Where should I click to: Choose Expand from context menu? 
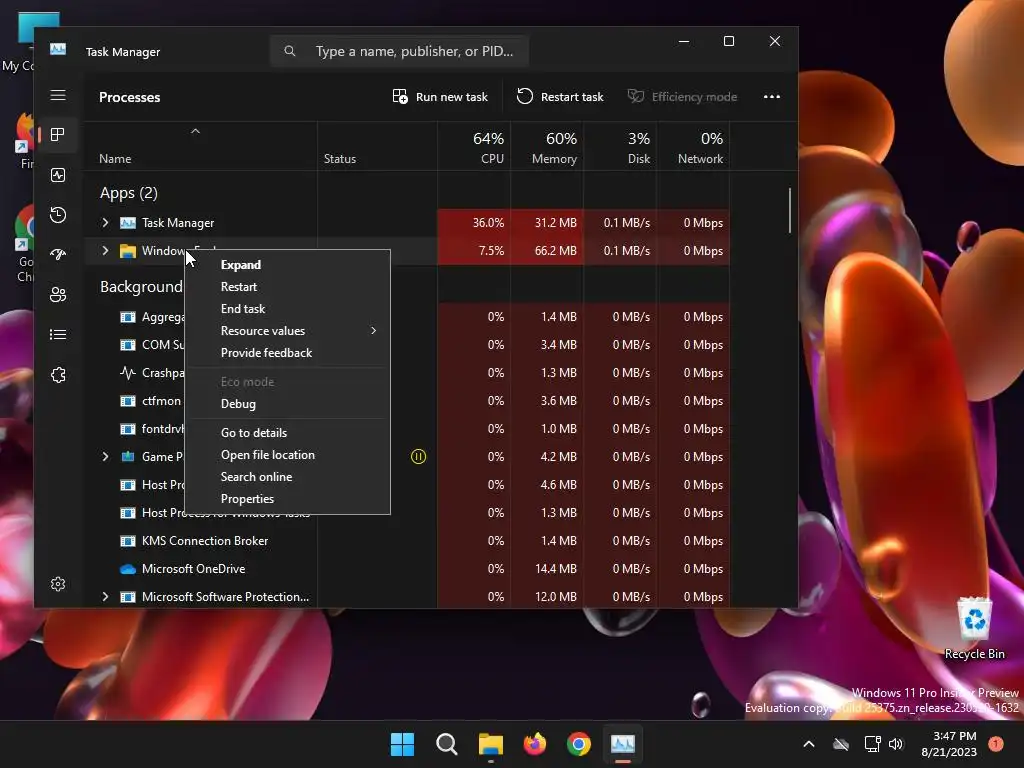[x=287, y=265]
